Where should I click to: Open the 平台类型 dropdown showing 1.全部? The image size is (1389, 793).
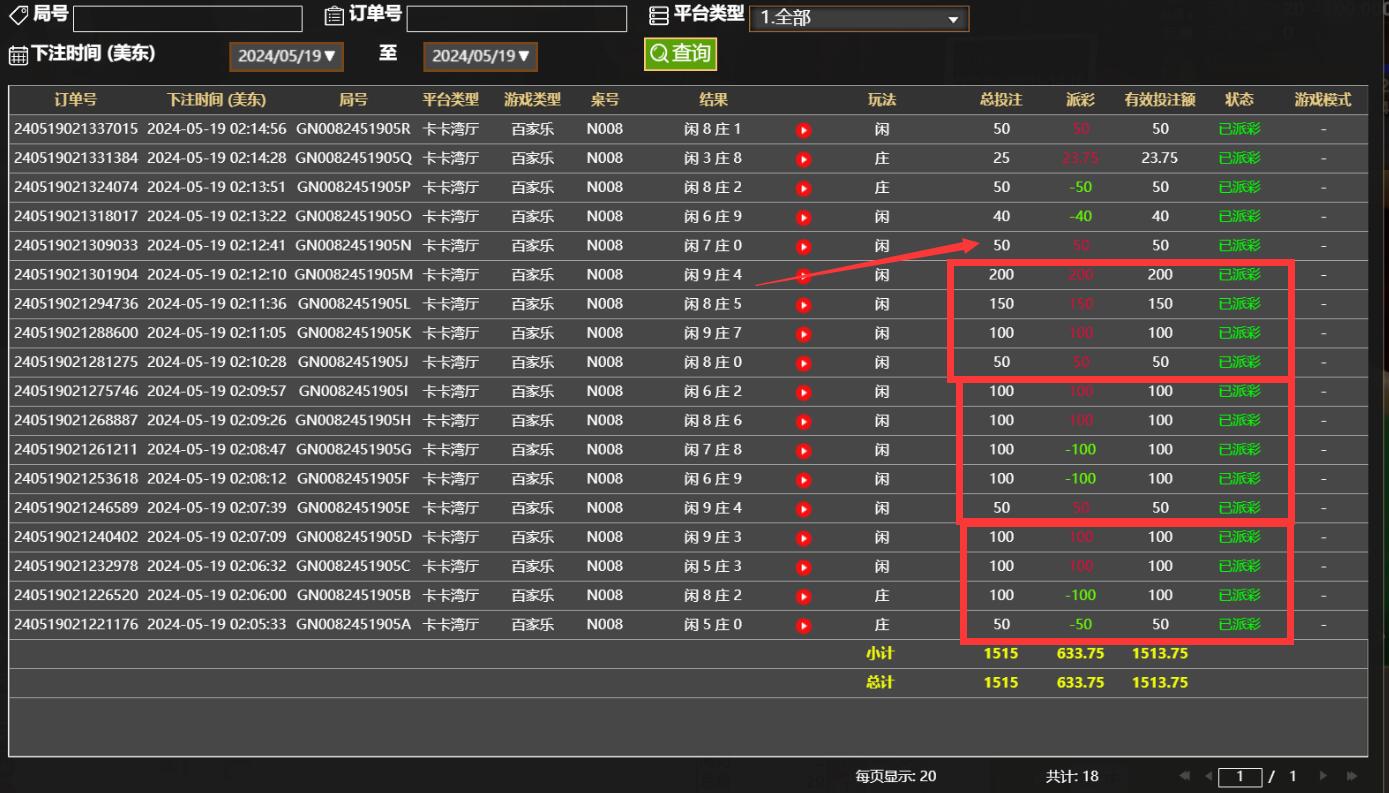coord(858,18)
